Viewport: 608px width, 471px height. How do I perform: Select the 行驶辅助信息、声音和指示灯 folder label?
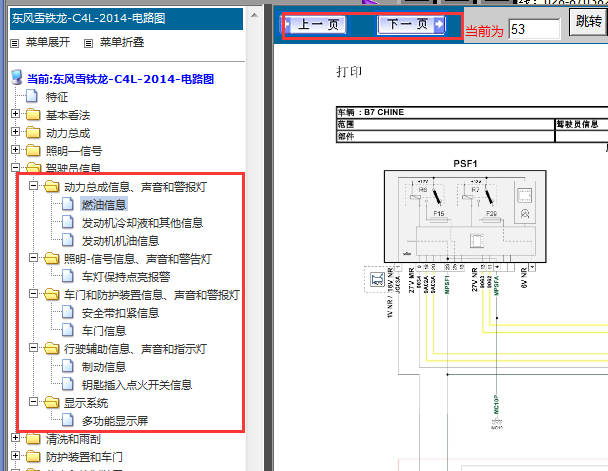pos(135,349)
